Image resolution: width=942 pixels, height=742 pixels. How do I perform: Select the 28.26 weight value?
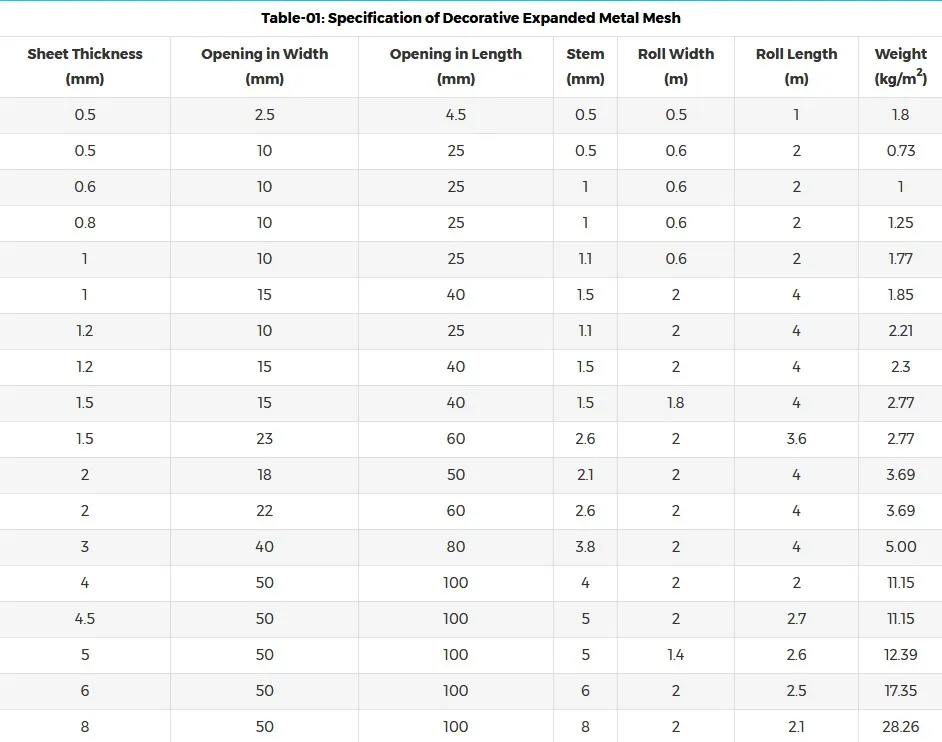901,727
